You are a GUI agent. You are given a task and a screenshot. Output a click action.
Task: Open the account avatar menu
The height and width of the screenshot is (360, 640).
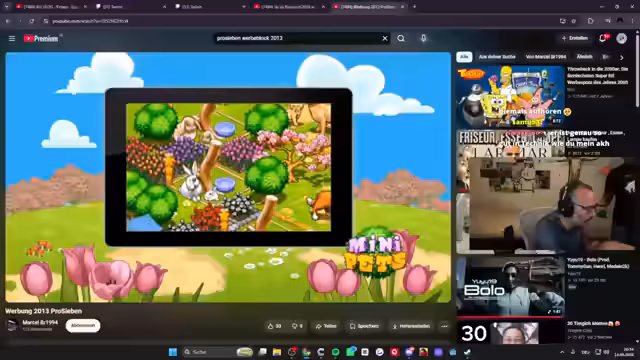coord(622,38)
